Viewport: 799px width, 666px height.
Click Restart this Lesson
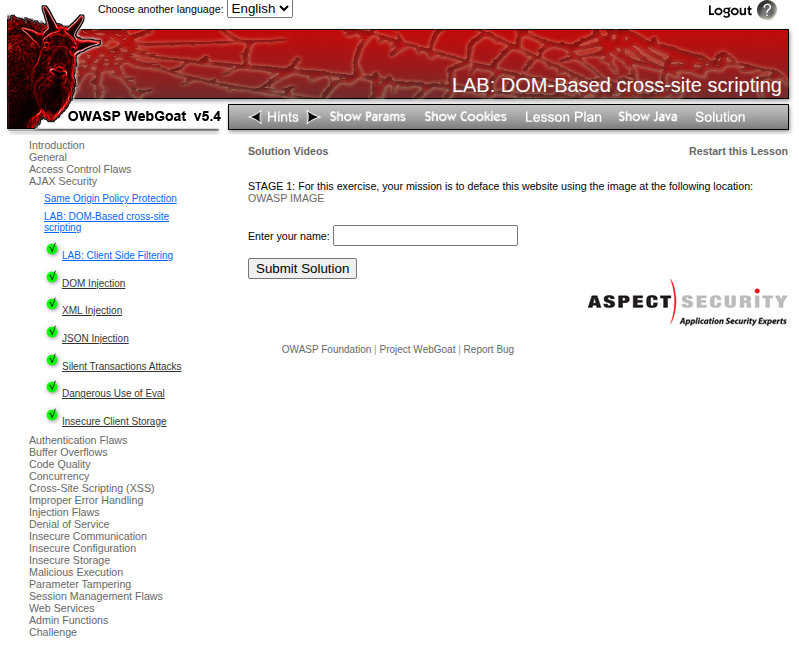click(x=738, y=151)
